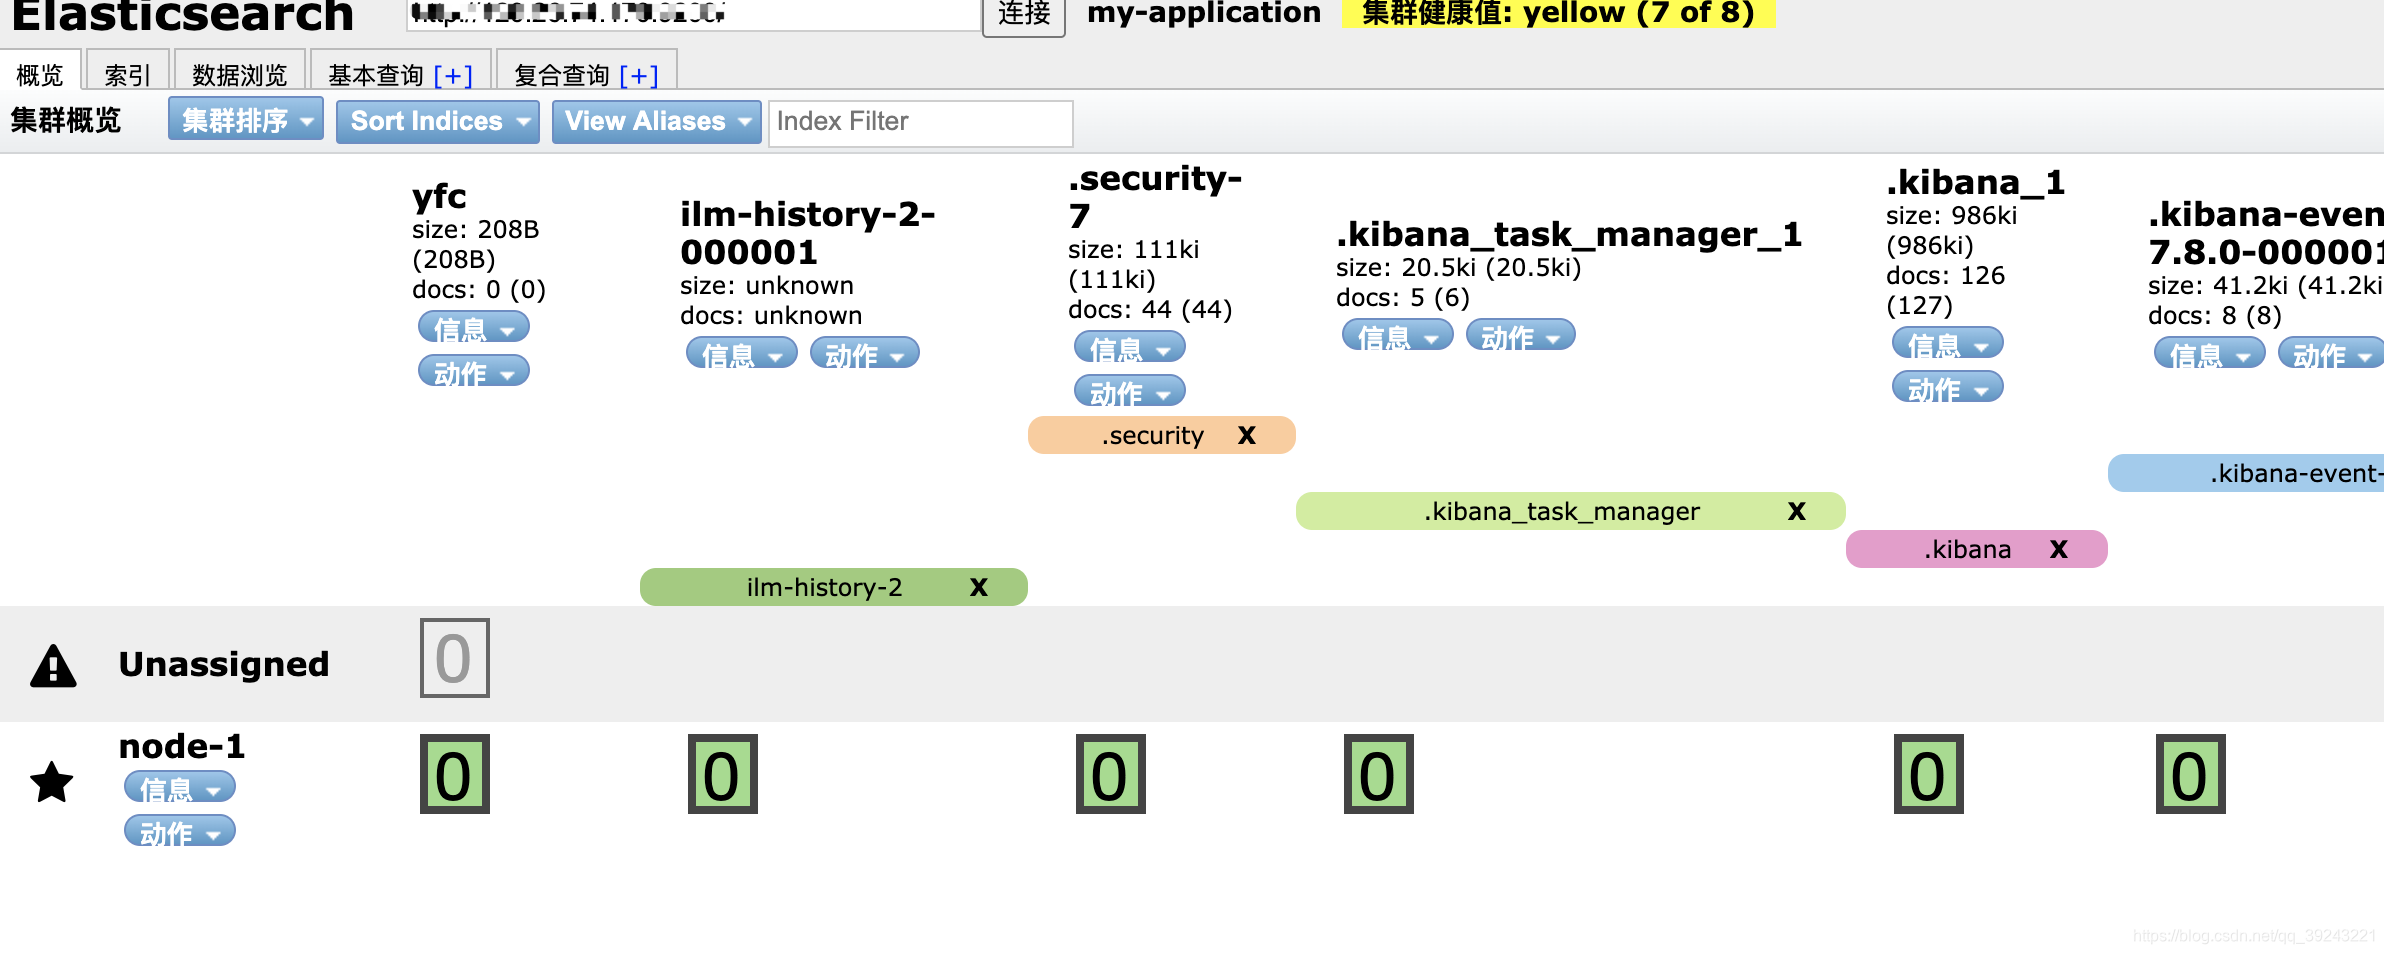The width and height of the screenshot is (2384, 954).
Task: Remove the .kibana alias with its X
Action: pos(2057,549)
